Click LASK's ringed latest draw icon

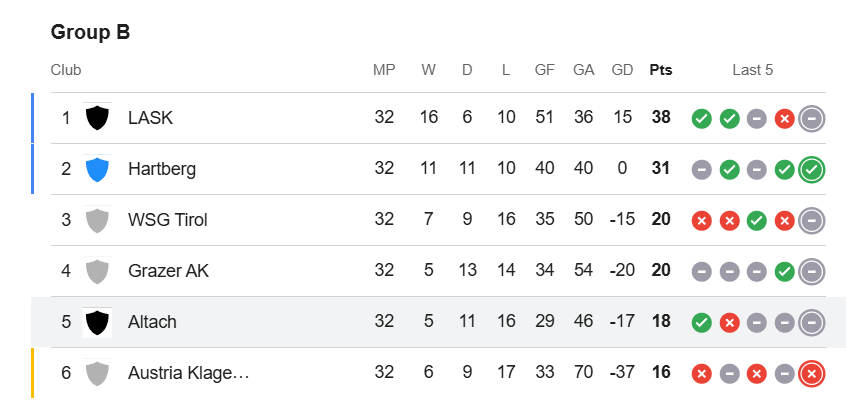pos(812,118)
